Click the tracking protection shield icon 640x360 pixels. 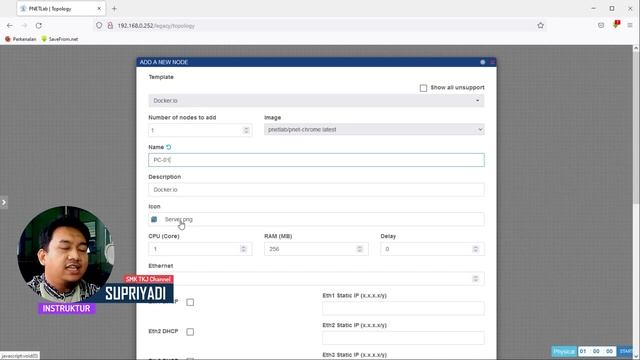[x=99, y=25]
